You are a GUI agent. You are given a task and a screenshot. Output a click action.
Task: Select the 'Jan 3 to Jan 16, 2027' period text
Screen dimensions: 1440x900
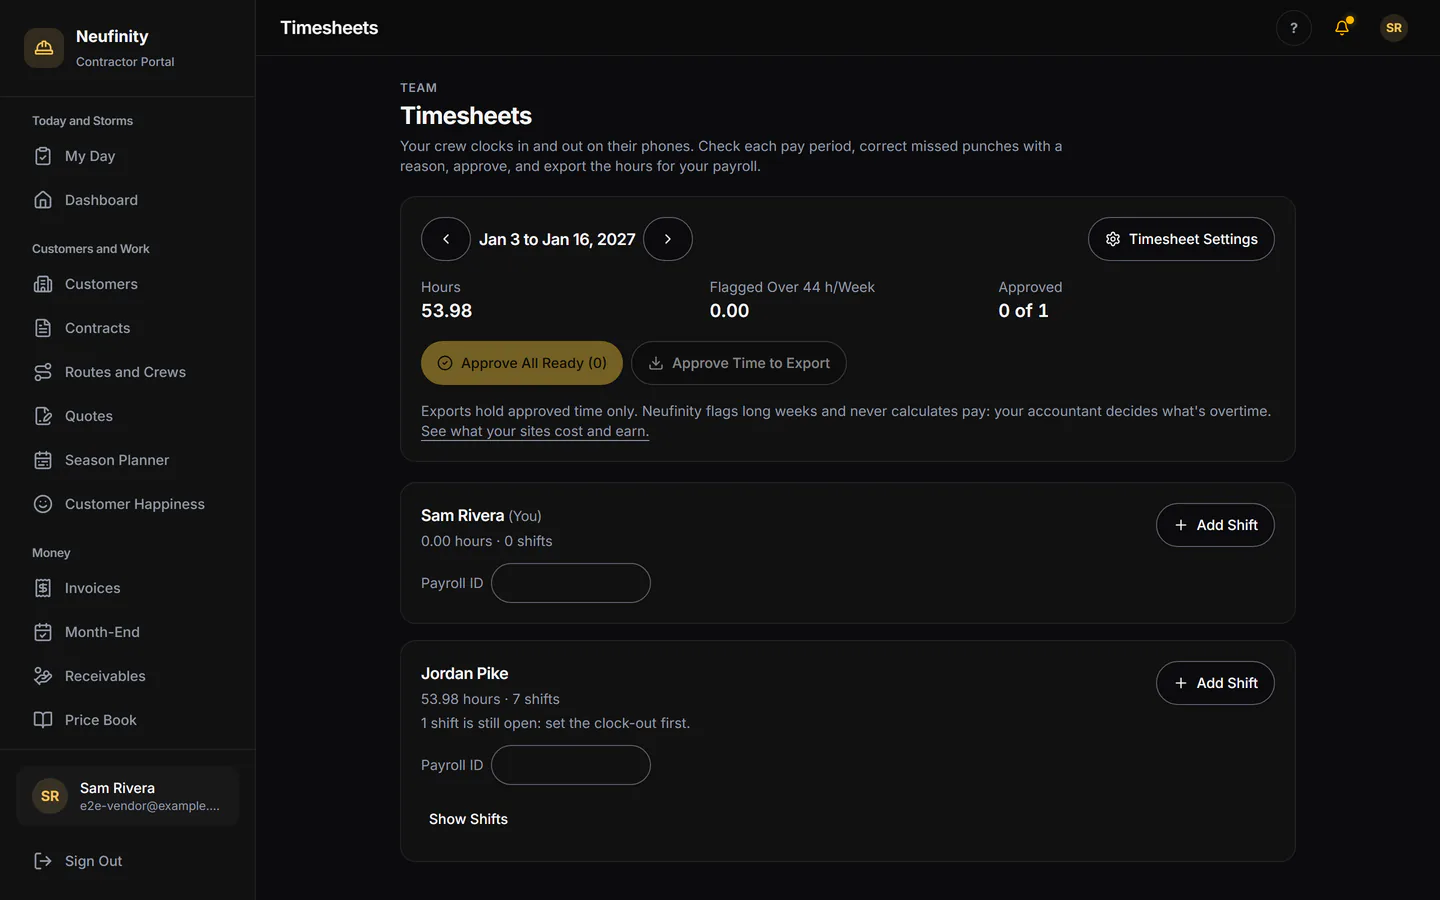pos(557,239)
